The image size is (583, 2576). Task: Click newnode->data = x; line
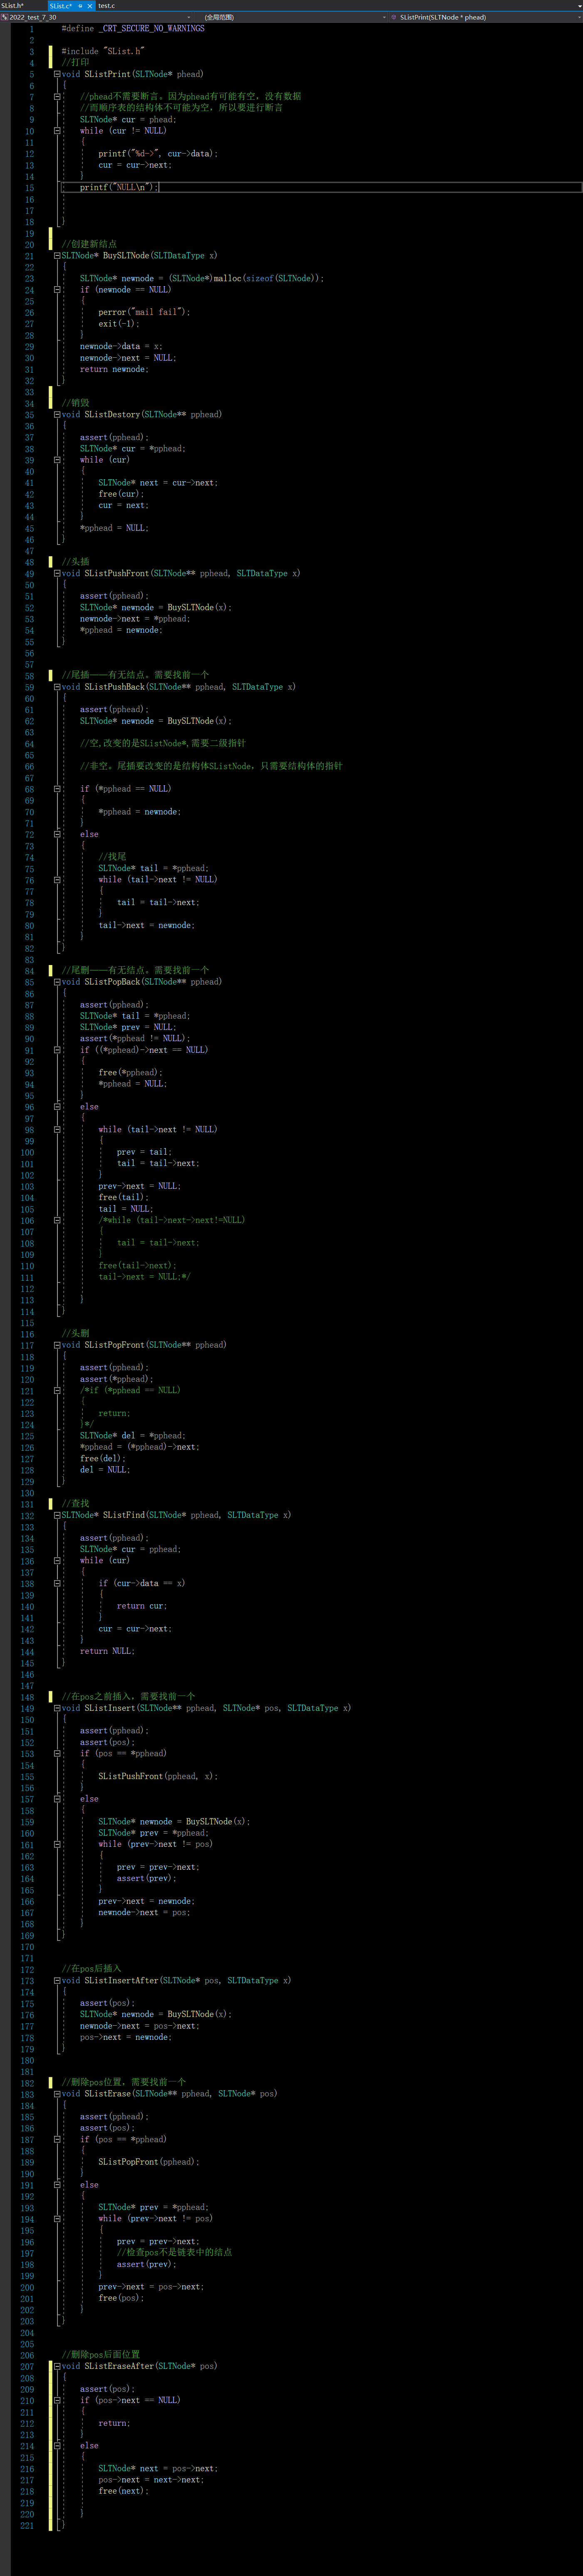click(x=121, y=347)
